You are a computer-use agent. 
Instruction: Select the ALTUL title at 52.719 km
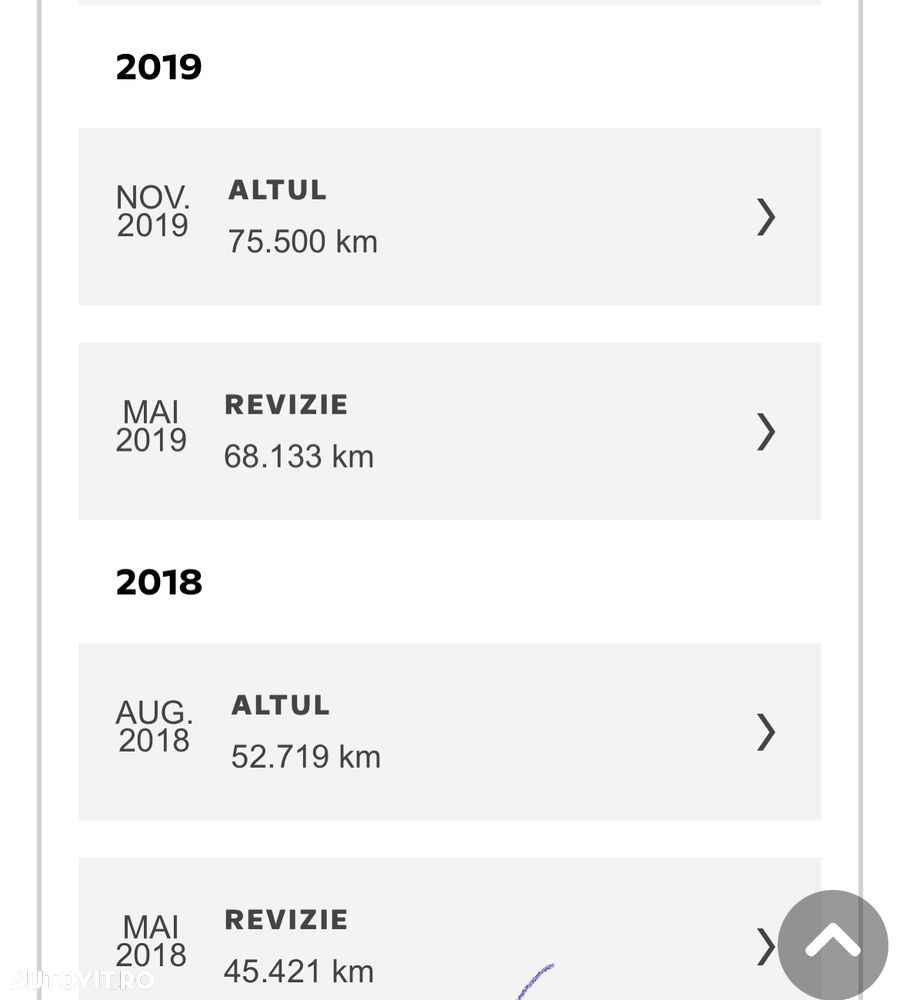(x=280, y=705)
